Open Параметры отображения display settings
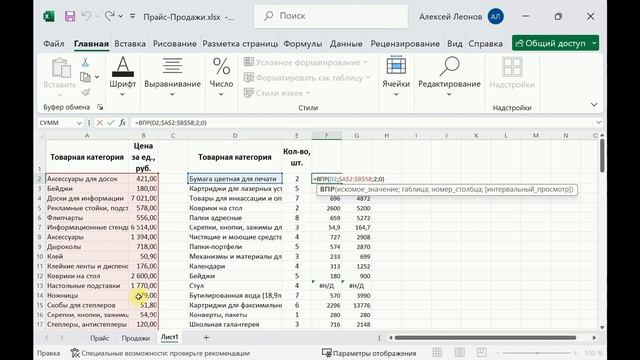 (x=369, y=353)
